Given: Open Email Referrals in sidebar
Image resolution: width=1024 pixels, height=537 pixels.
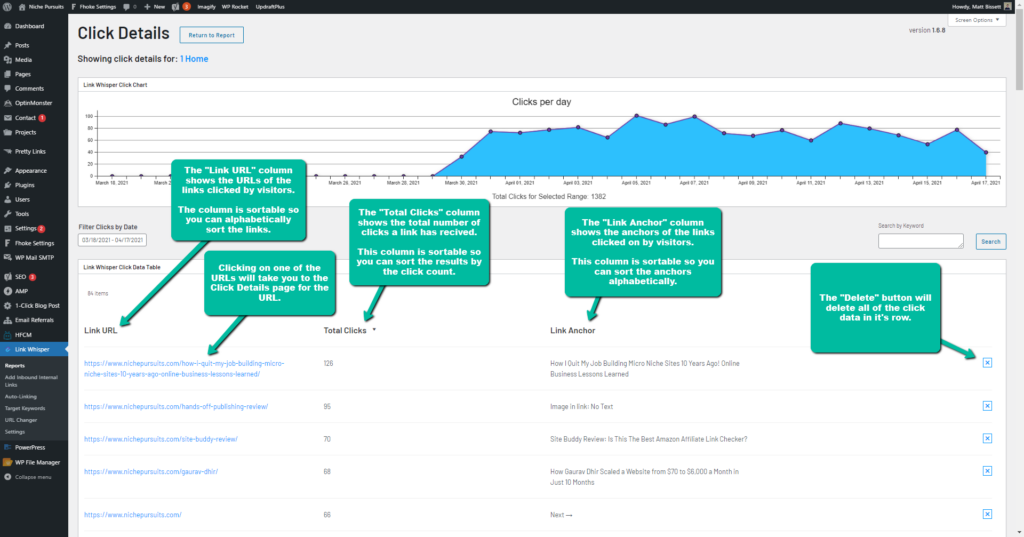Looking at the screenshot, I should coord(34,320).
